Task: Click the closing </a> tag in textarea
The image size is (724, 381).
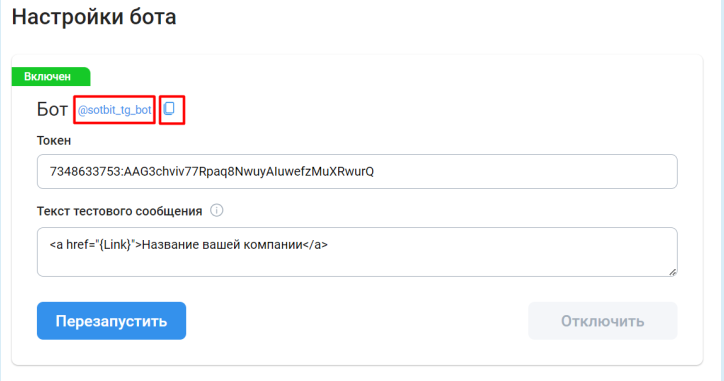Action: pyautogui.click(x=315, y=244)
